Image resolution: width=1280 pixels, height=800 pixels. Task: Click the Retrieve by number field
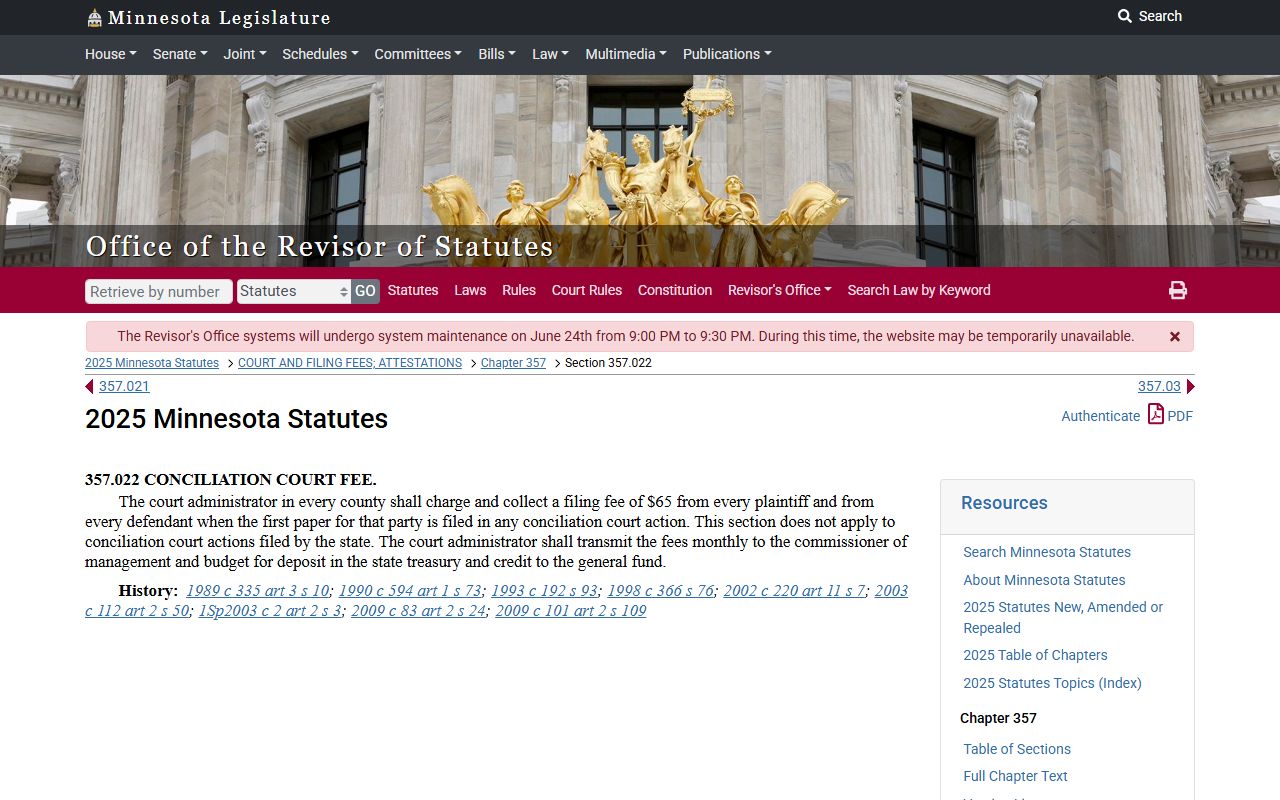[x=159, y=291]
